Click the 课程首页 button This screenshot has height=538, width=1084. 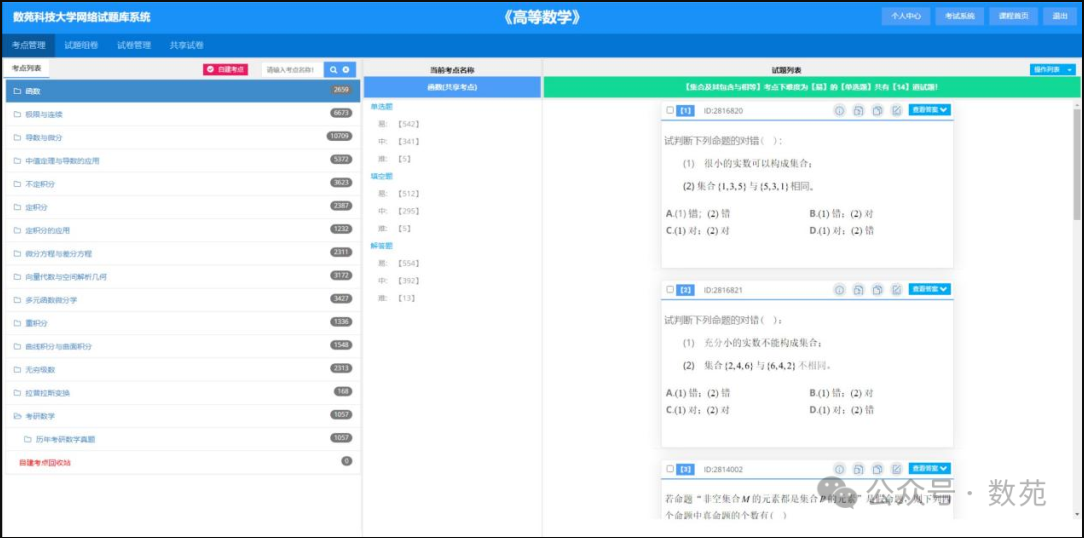click(x=1013, y=17)
